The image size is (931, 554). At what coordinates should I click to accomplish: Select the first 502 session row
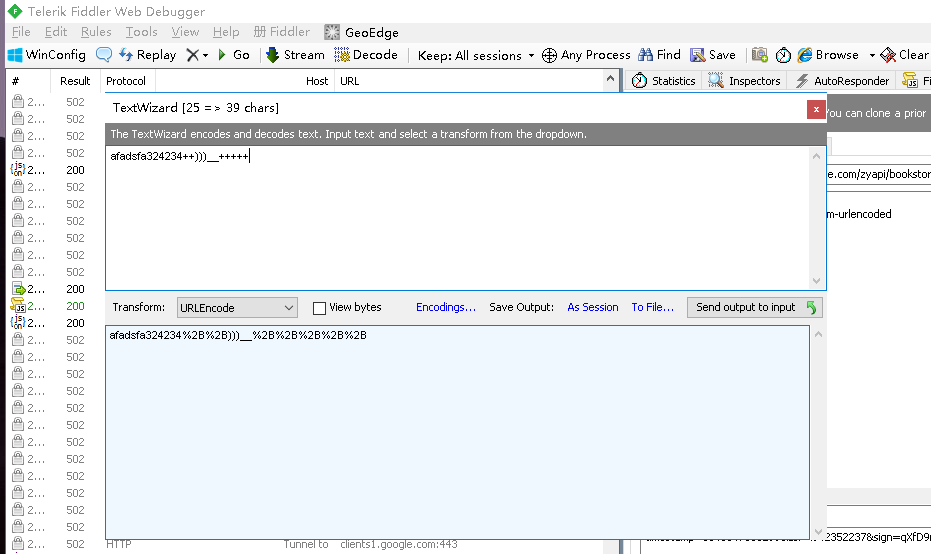(x=56, y=102)
